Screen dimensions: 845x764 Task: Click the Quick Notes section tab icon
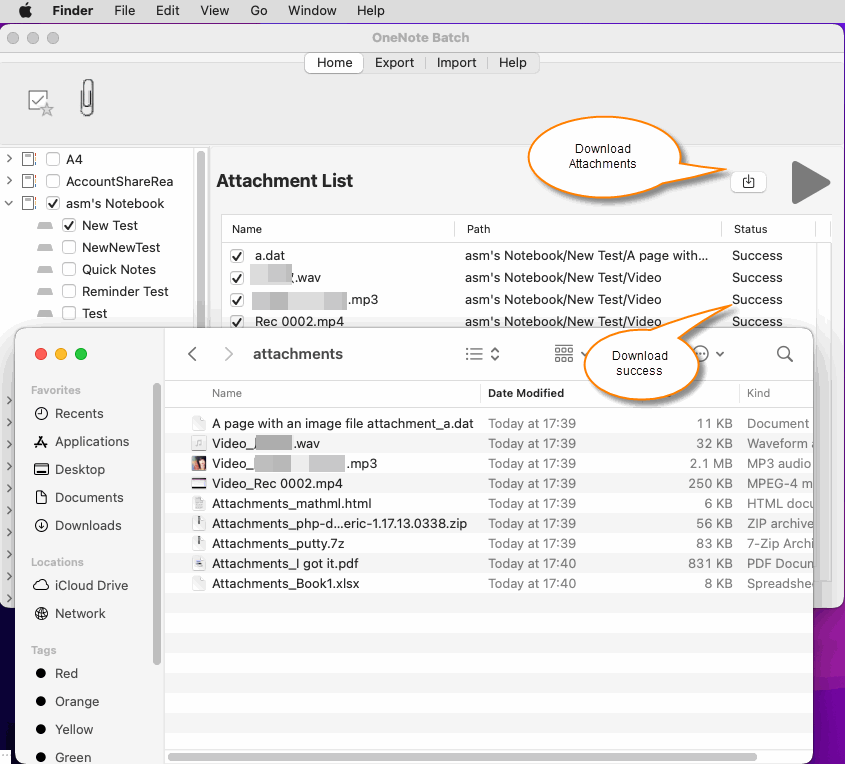coord(45,269)
